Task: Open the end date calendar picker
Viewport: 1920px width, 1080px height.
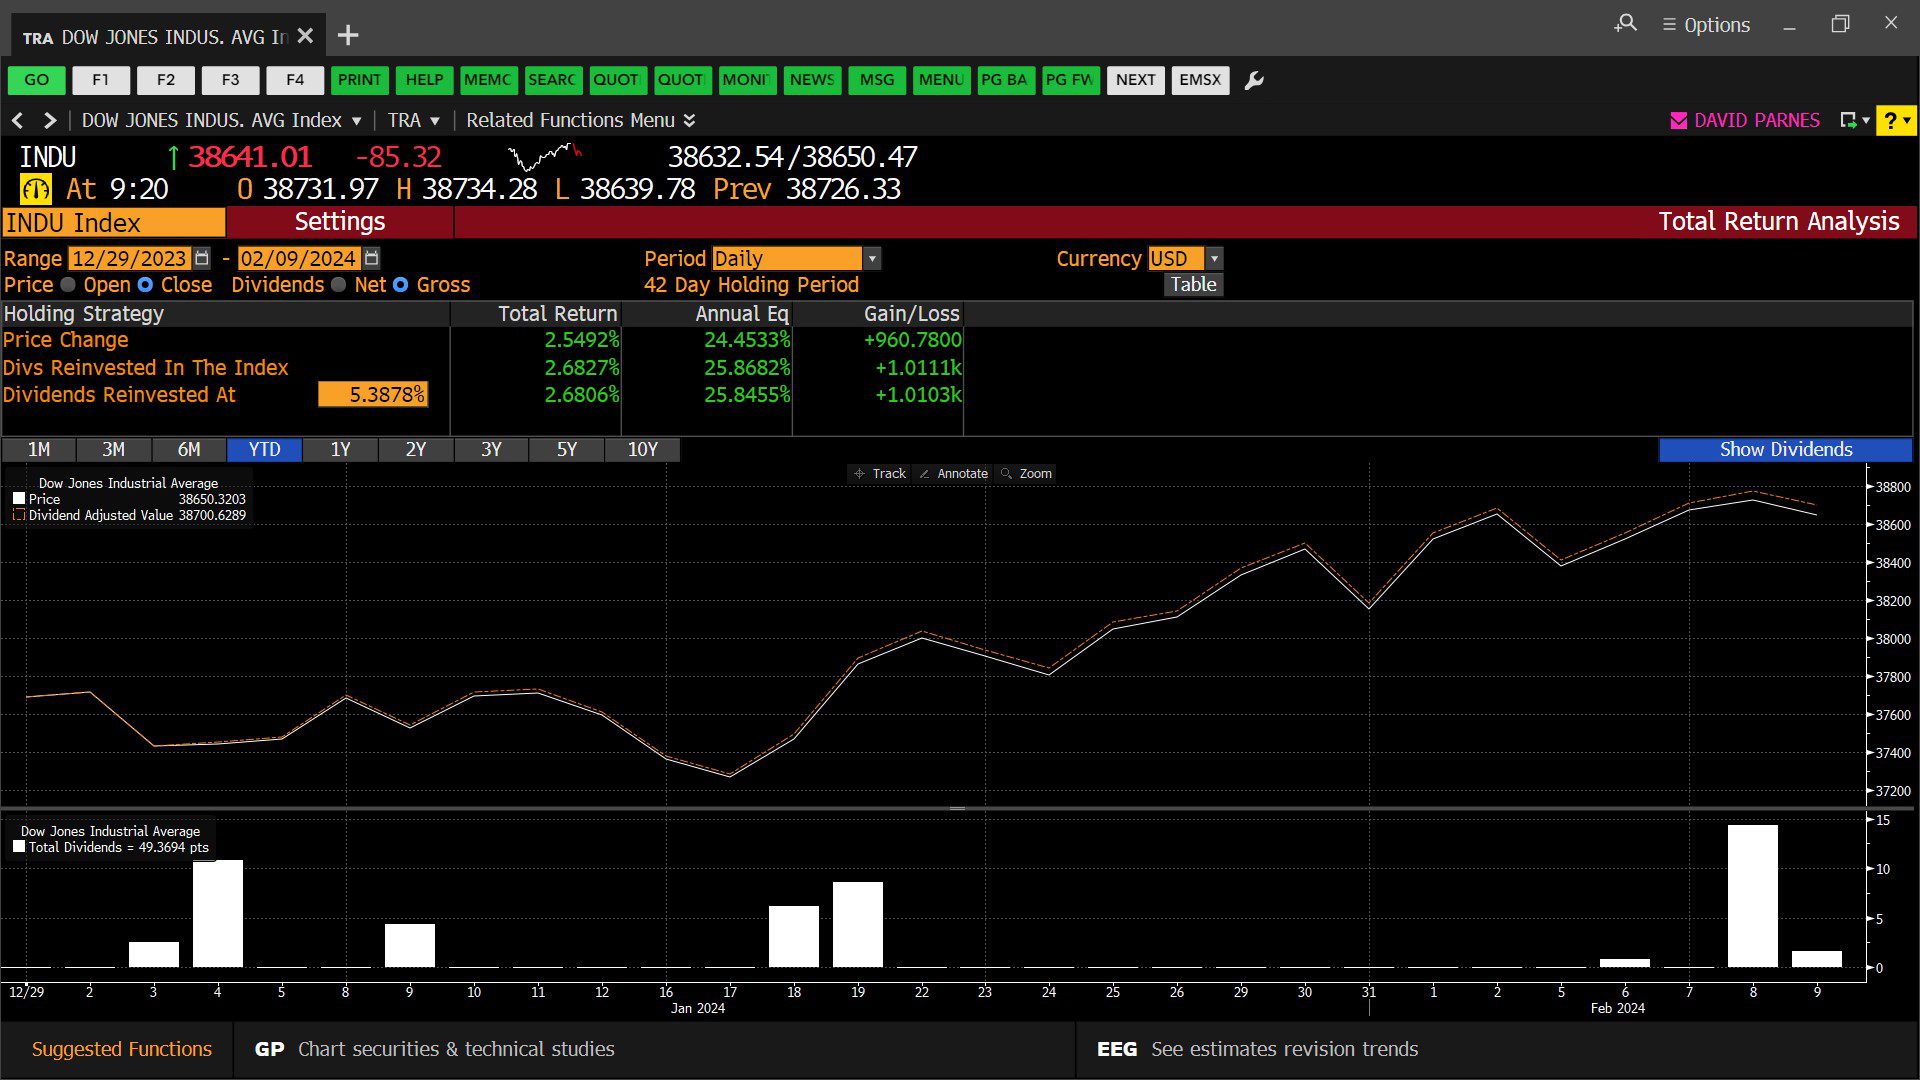Action: pos(372,258)
